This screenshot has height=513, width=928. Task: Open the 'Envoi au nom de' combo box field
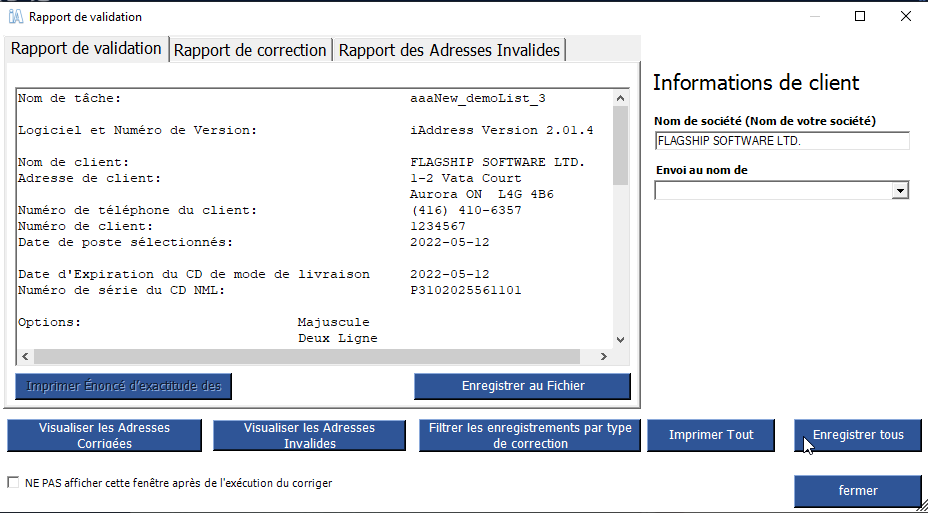(x=781, y=191)
